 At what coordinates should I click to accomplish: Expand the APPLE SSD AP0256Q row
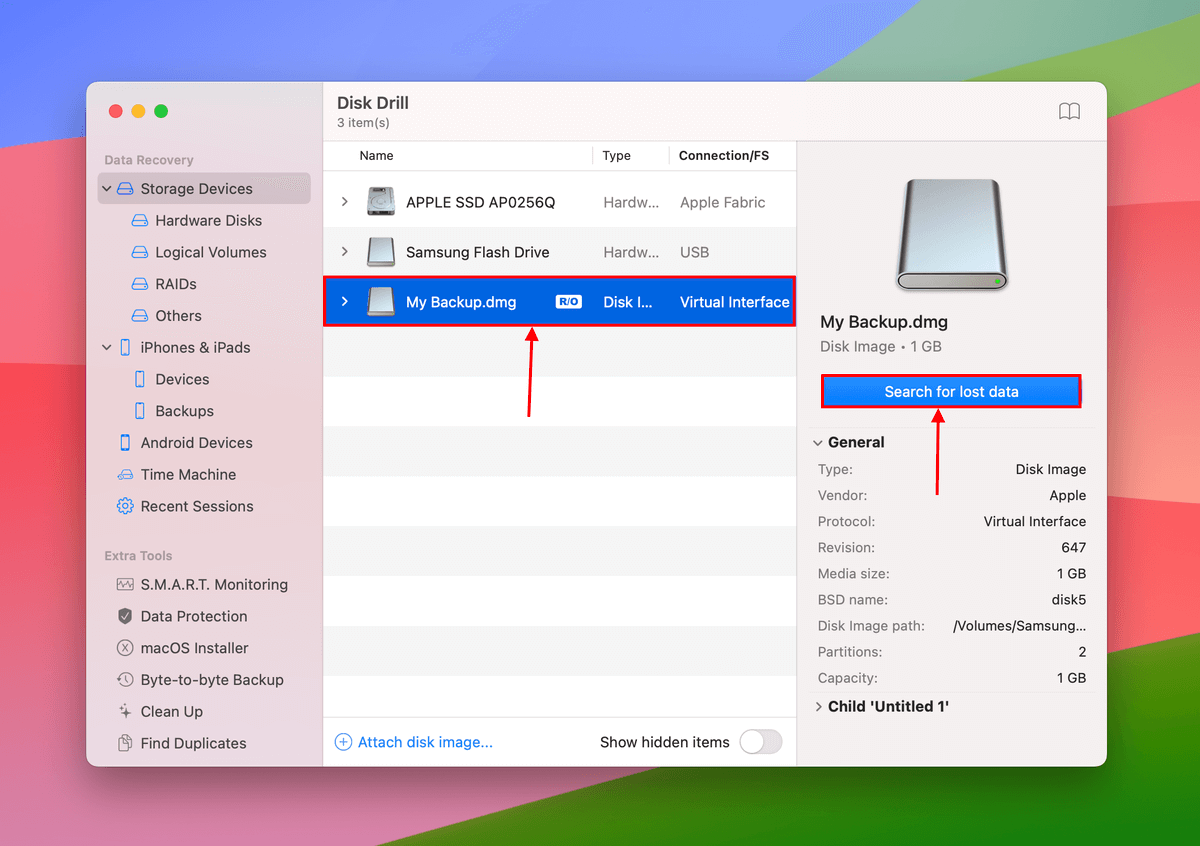pos(345,201)
